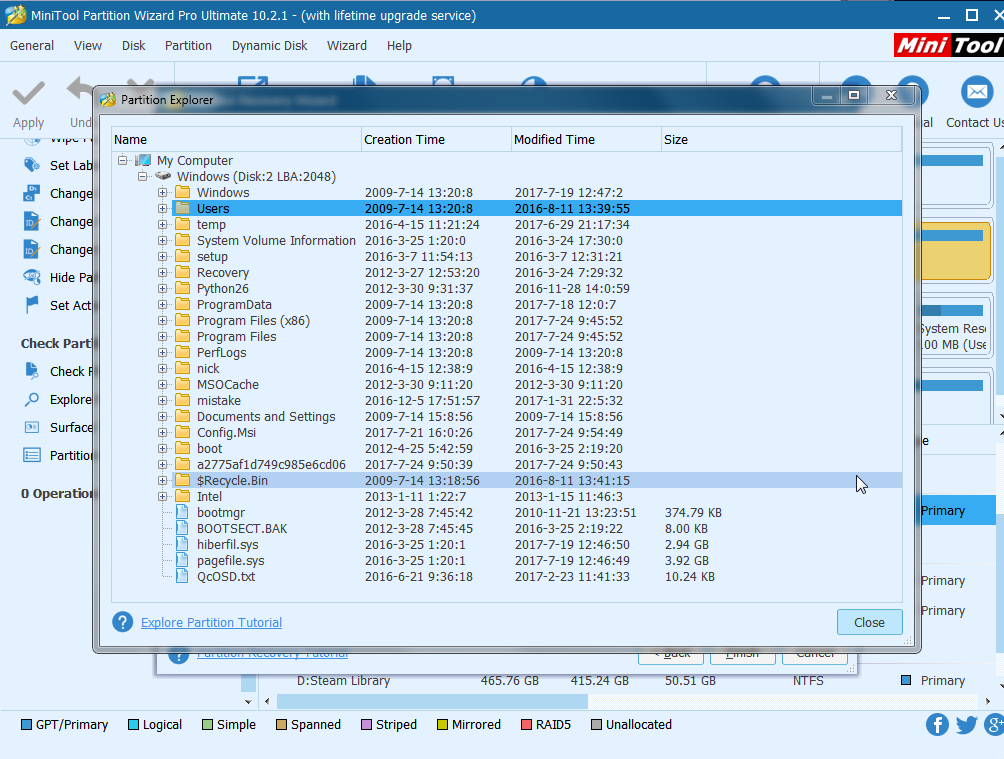Collapse the My Computer tree node
Image resolution: width=1004 pixels, height=759 pixels.
pyautogui.click(x=122, y=160)
